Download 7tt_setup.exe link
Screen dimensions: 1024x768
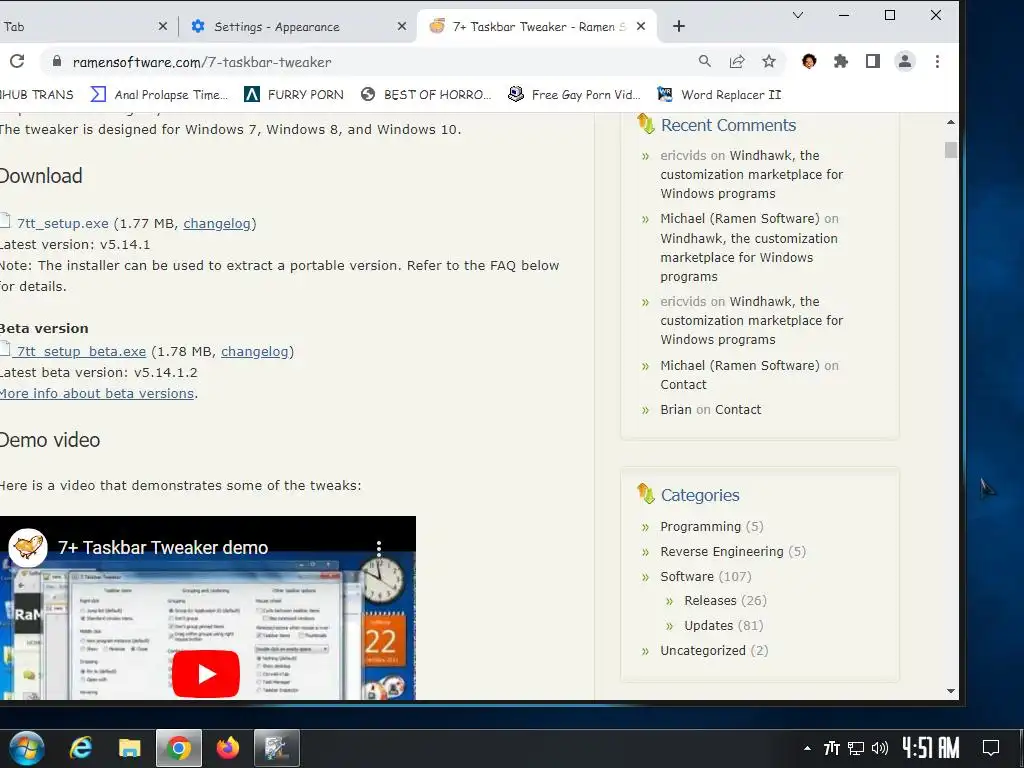point(63,223)
